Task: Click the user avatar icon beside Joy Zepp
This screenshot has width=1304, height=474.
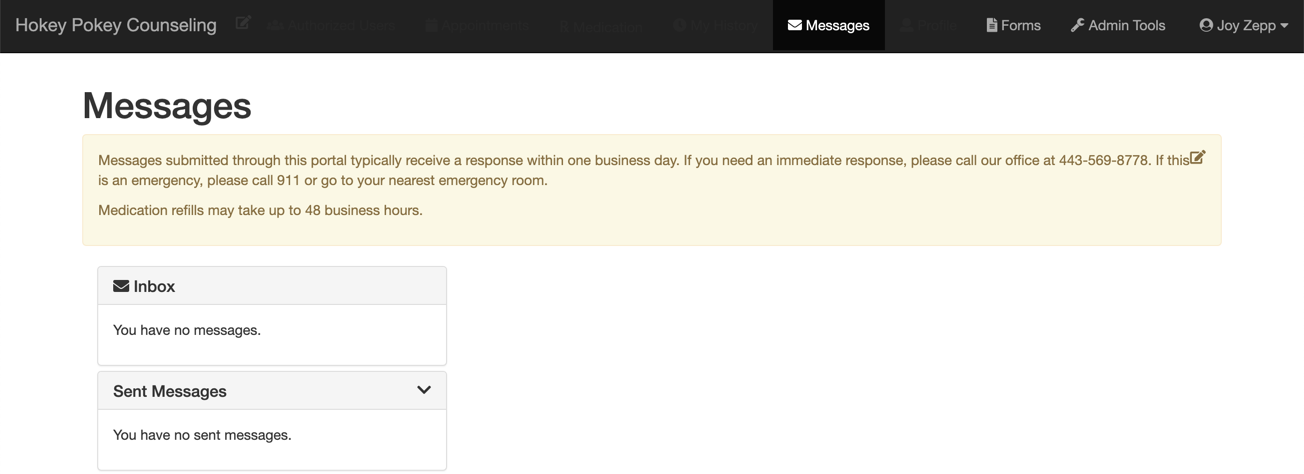Action: [x=1206, y=25]
